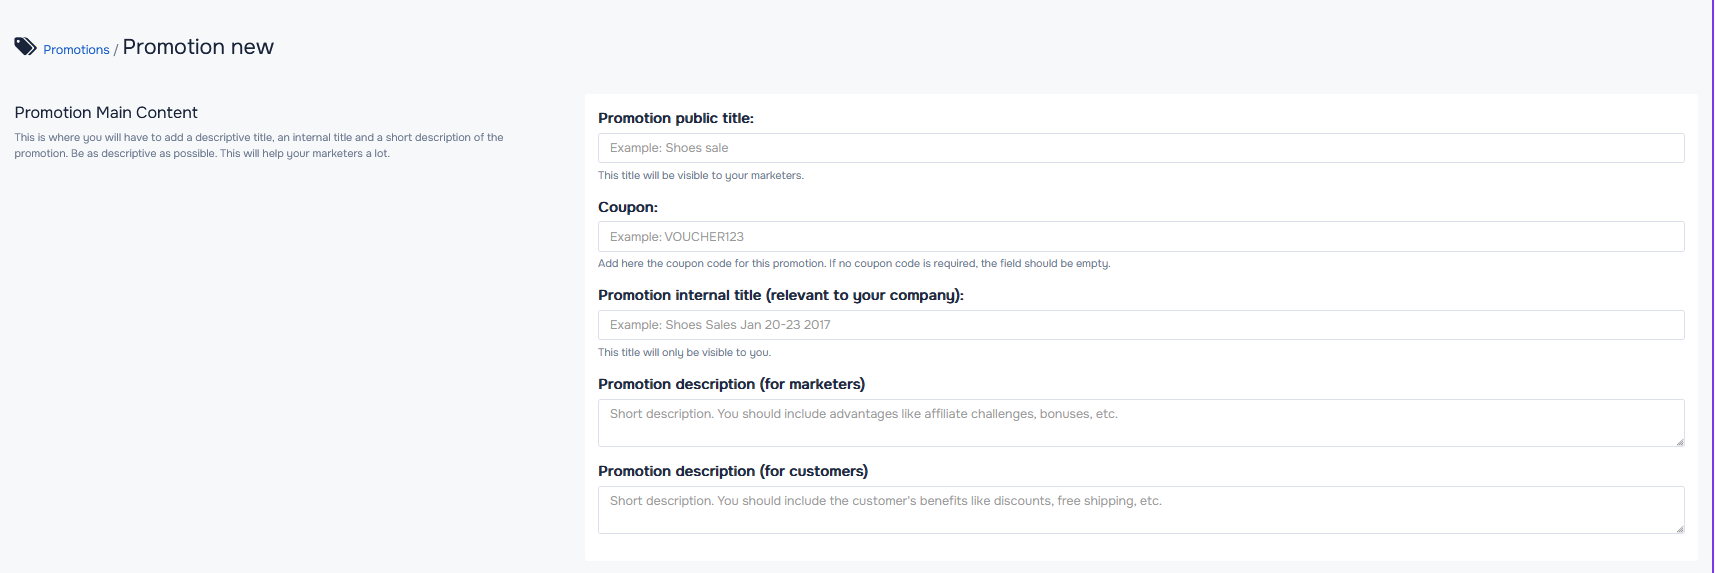Click the Promotion internal title label

pyautogui.click(x=781, y=295)
